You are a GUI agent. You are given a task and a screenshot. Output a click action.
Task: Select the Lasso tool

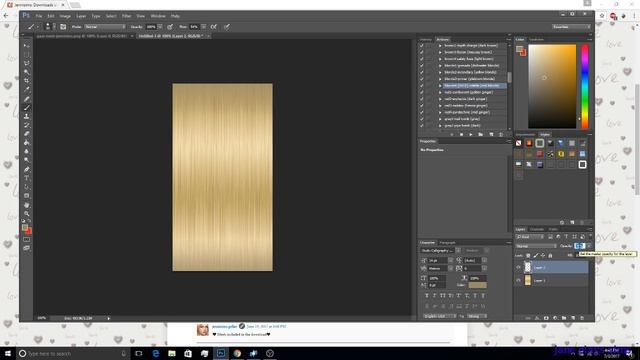coord(27,63)
